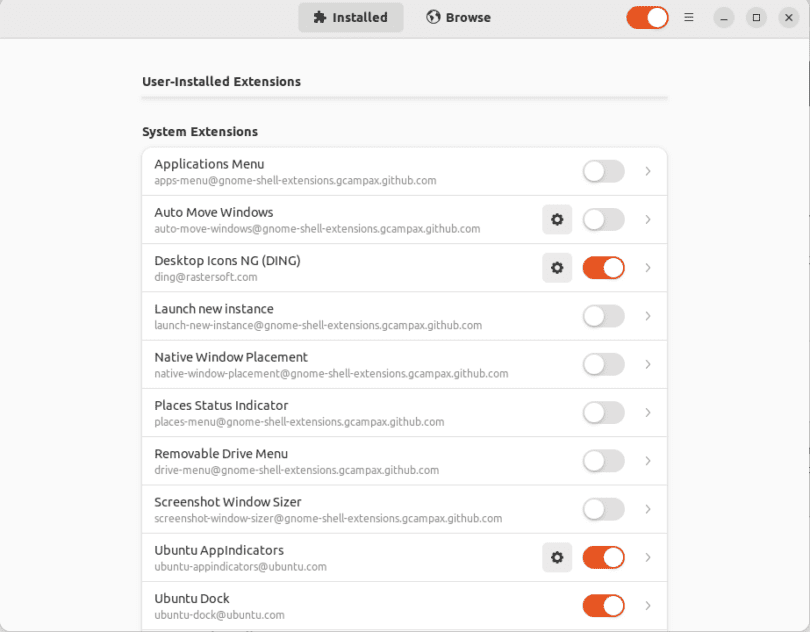
Task: Switch to the Browse tab
Action: [458, 17]
